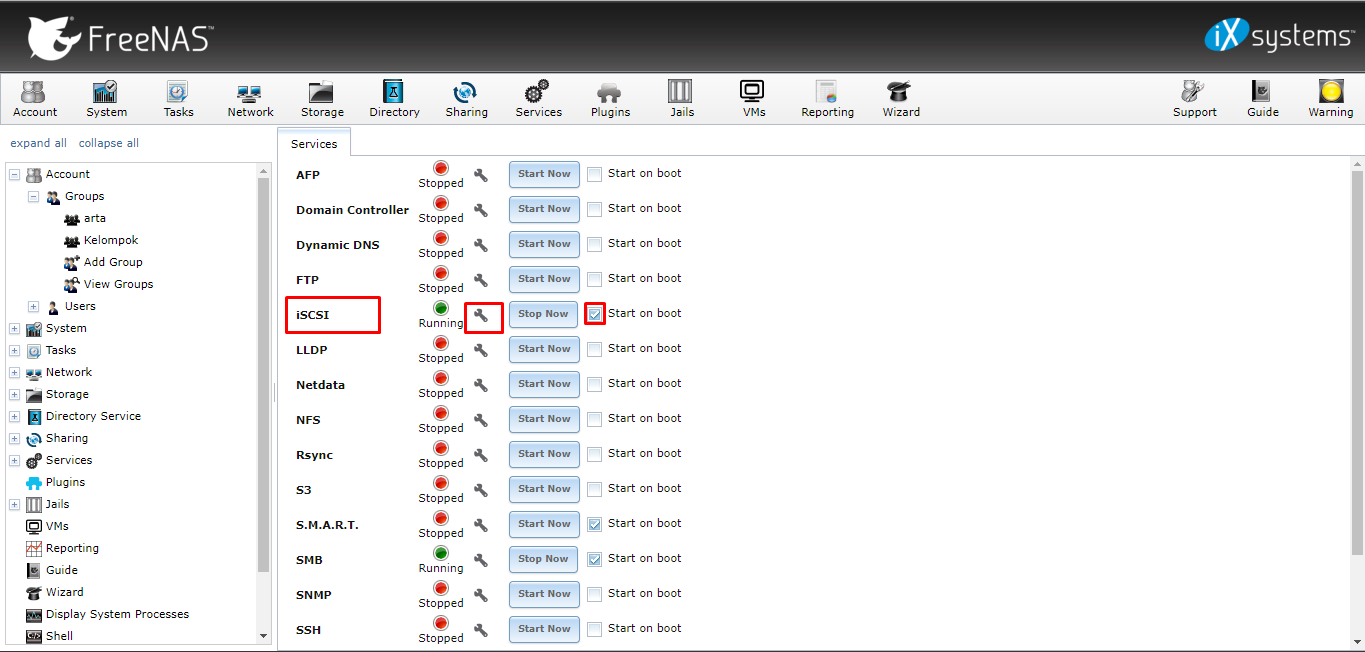Open Shell from the sidebar
Screen dimensions: 1365x652
tap(58, 635)
